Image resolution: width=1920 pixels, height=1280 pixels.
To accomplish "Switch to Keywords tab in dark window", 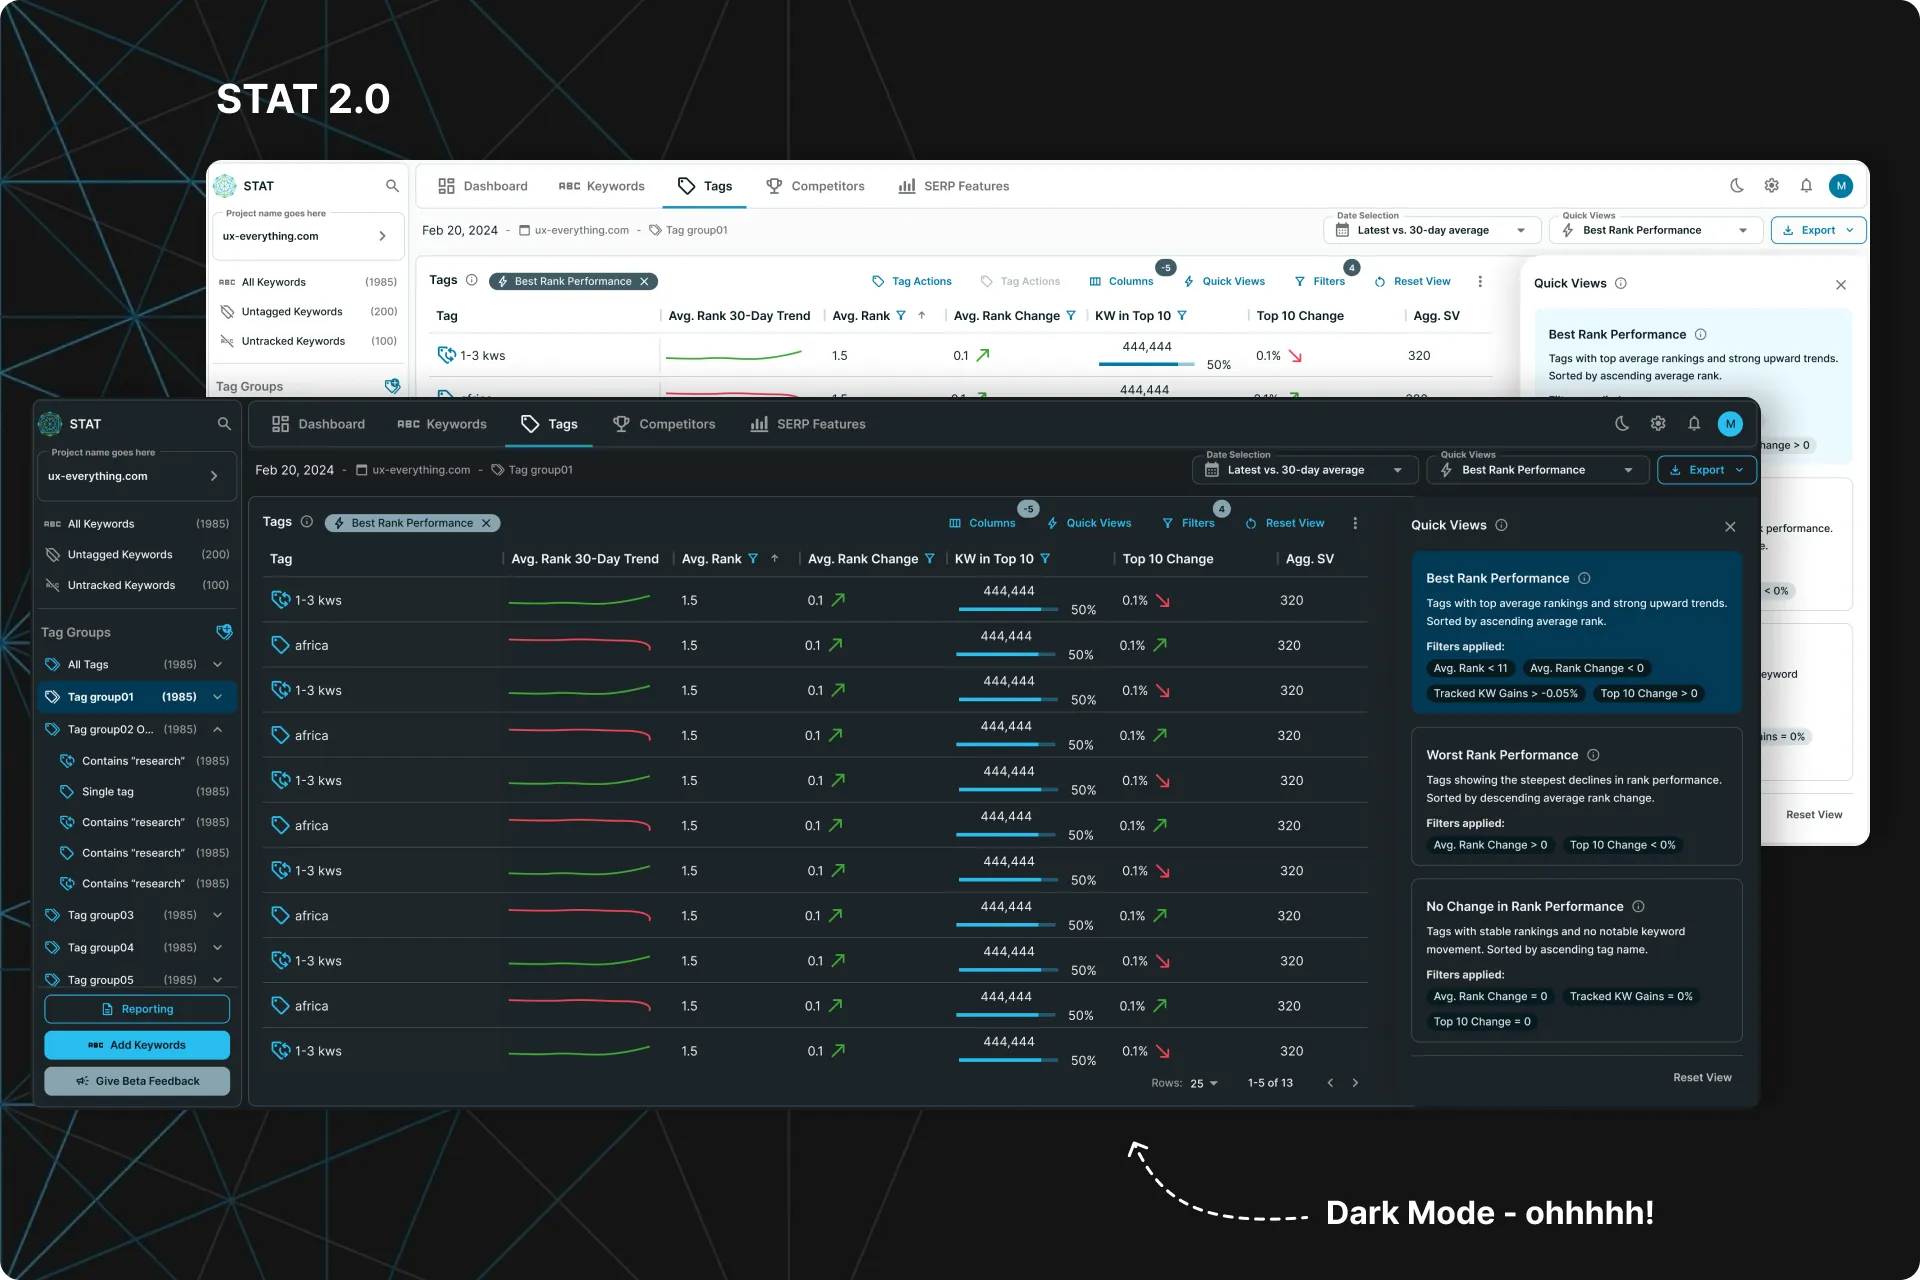I will click(x=442, y=424).
